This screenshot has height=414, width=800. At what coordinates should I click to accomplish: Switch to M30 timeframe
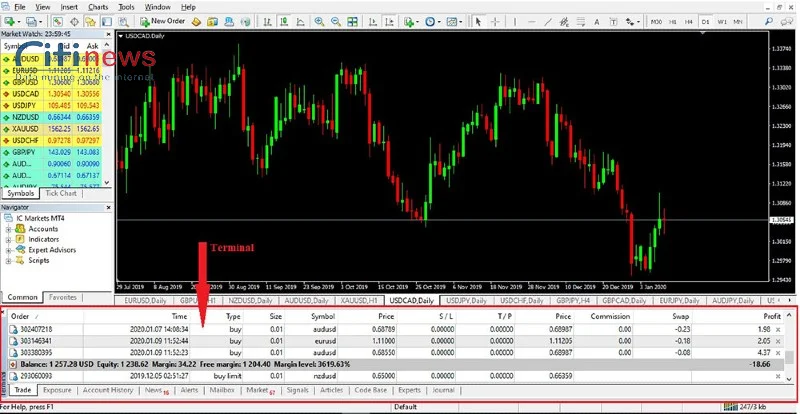coord(656,21)
